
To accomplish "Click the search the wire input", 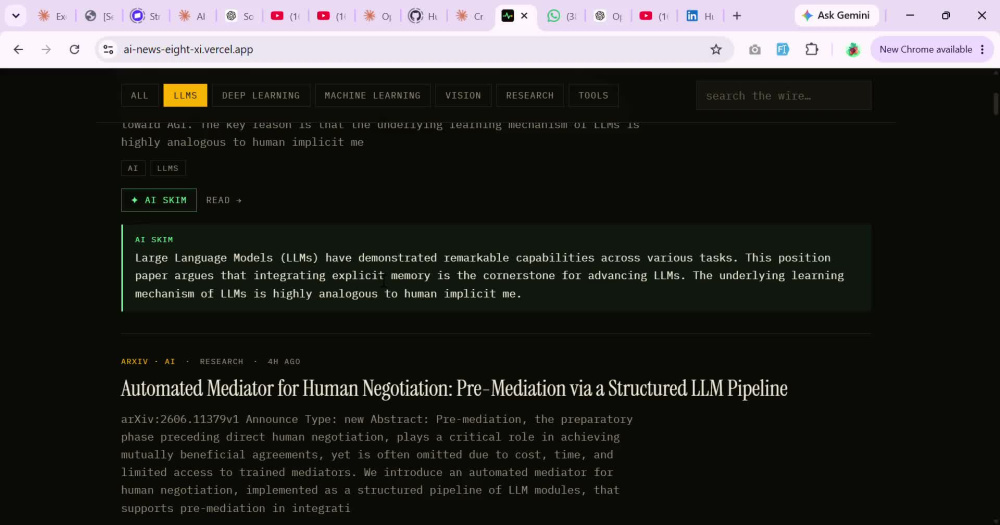I will click(x=783, y=96).
